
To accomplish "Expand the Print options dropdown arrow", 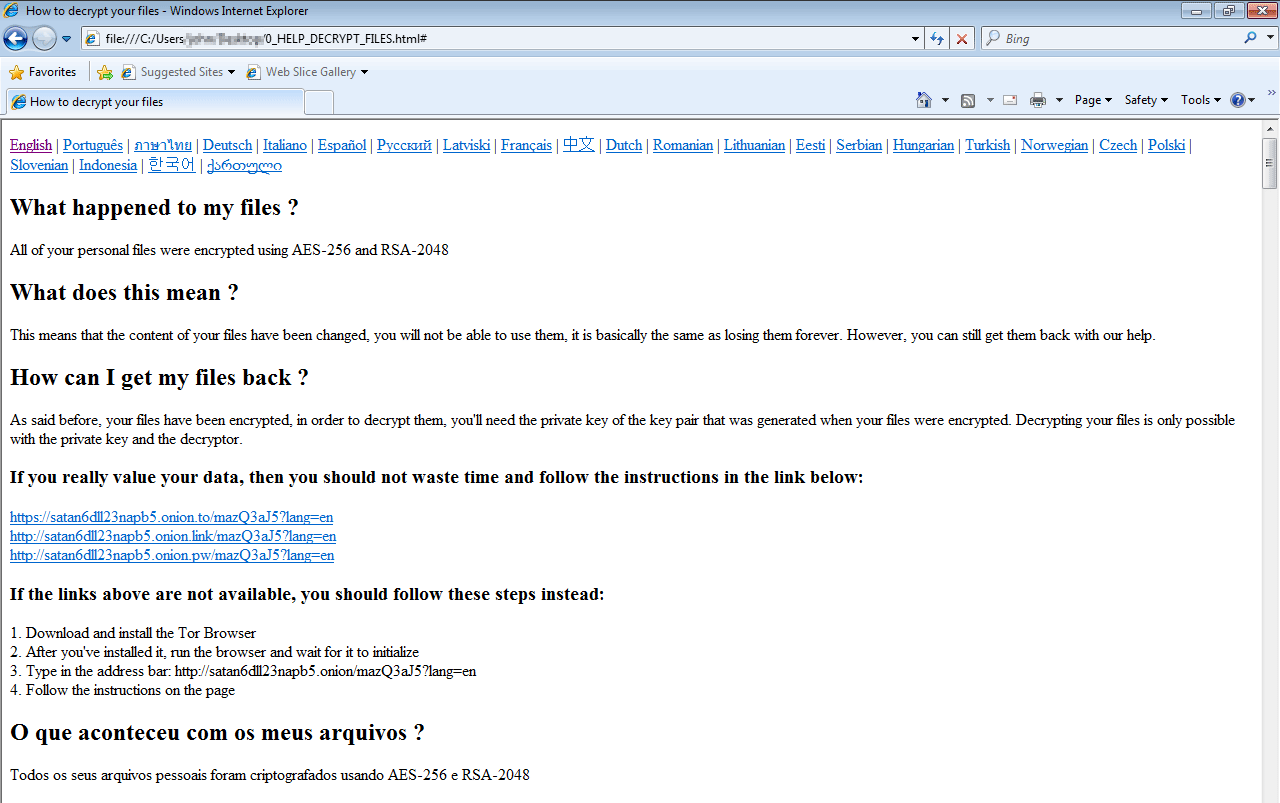I will coord(1059,100).
